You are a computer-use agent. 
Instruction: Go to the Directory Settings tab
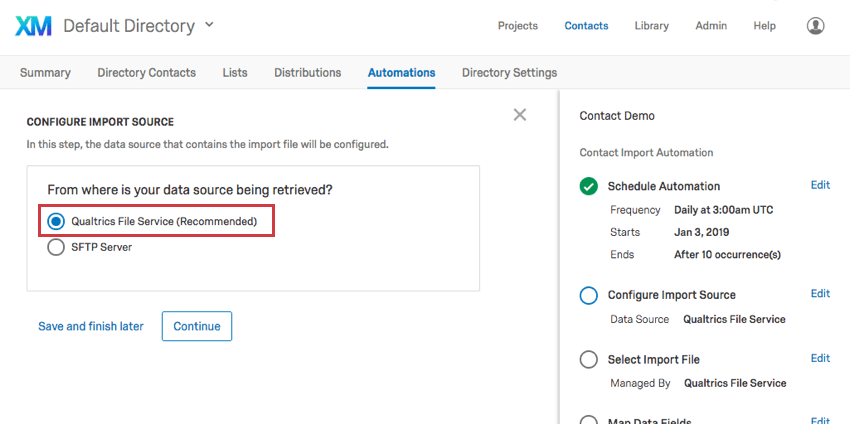509,72
